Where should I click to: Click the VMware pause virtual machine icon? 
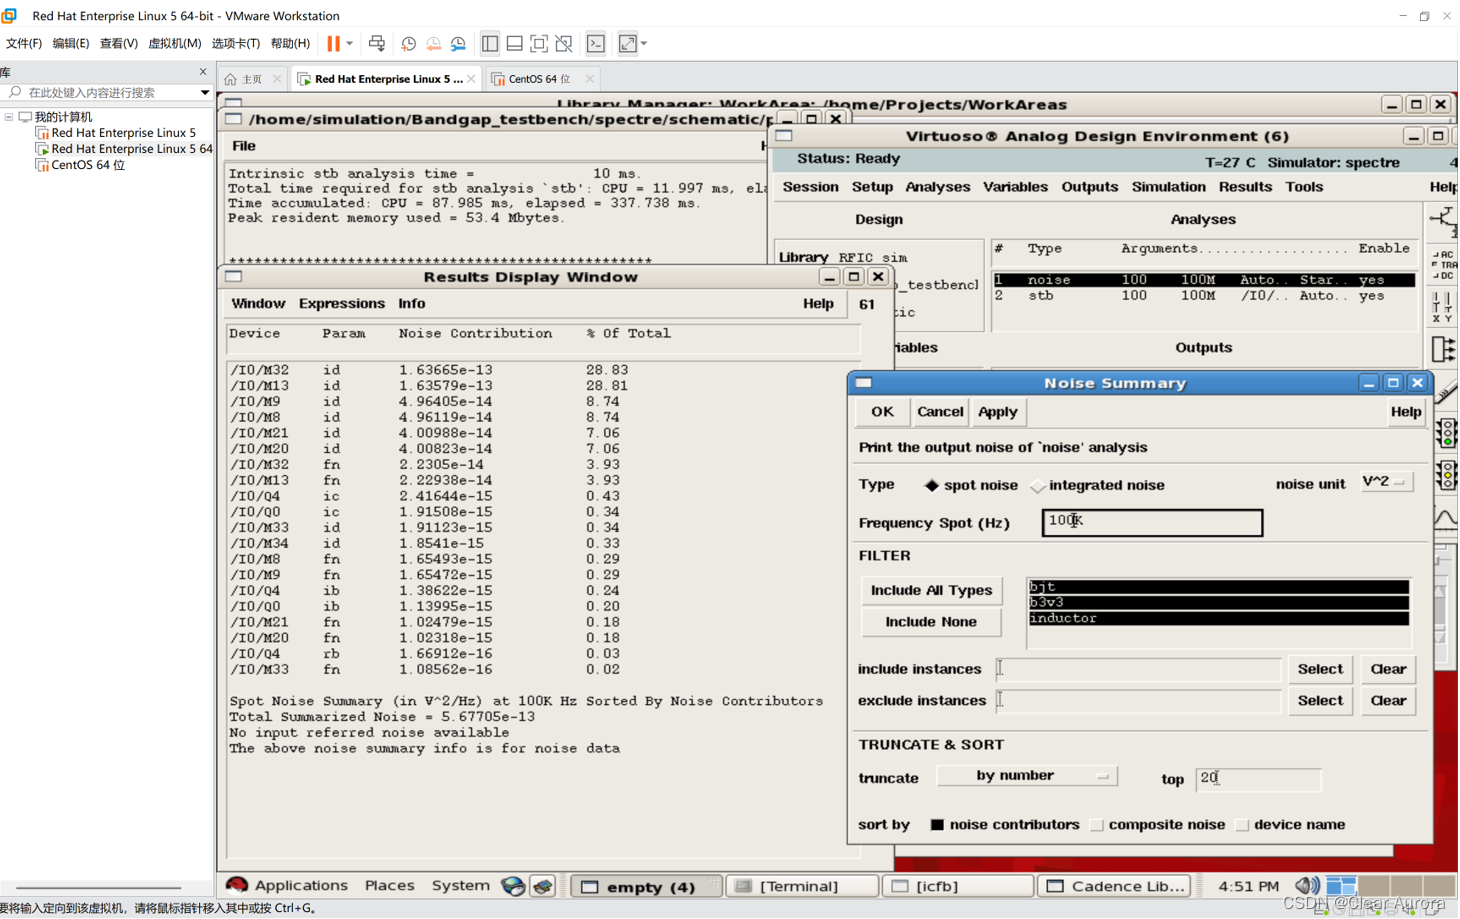coord(333,43)
